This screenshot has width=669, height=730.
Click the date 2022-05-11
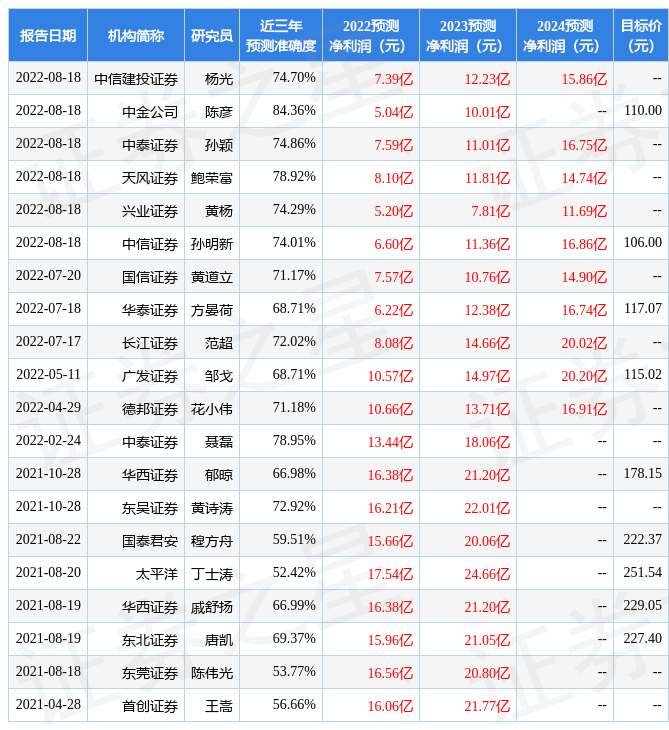[x=48, y=375]
